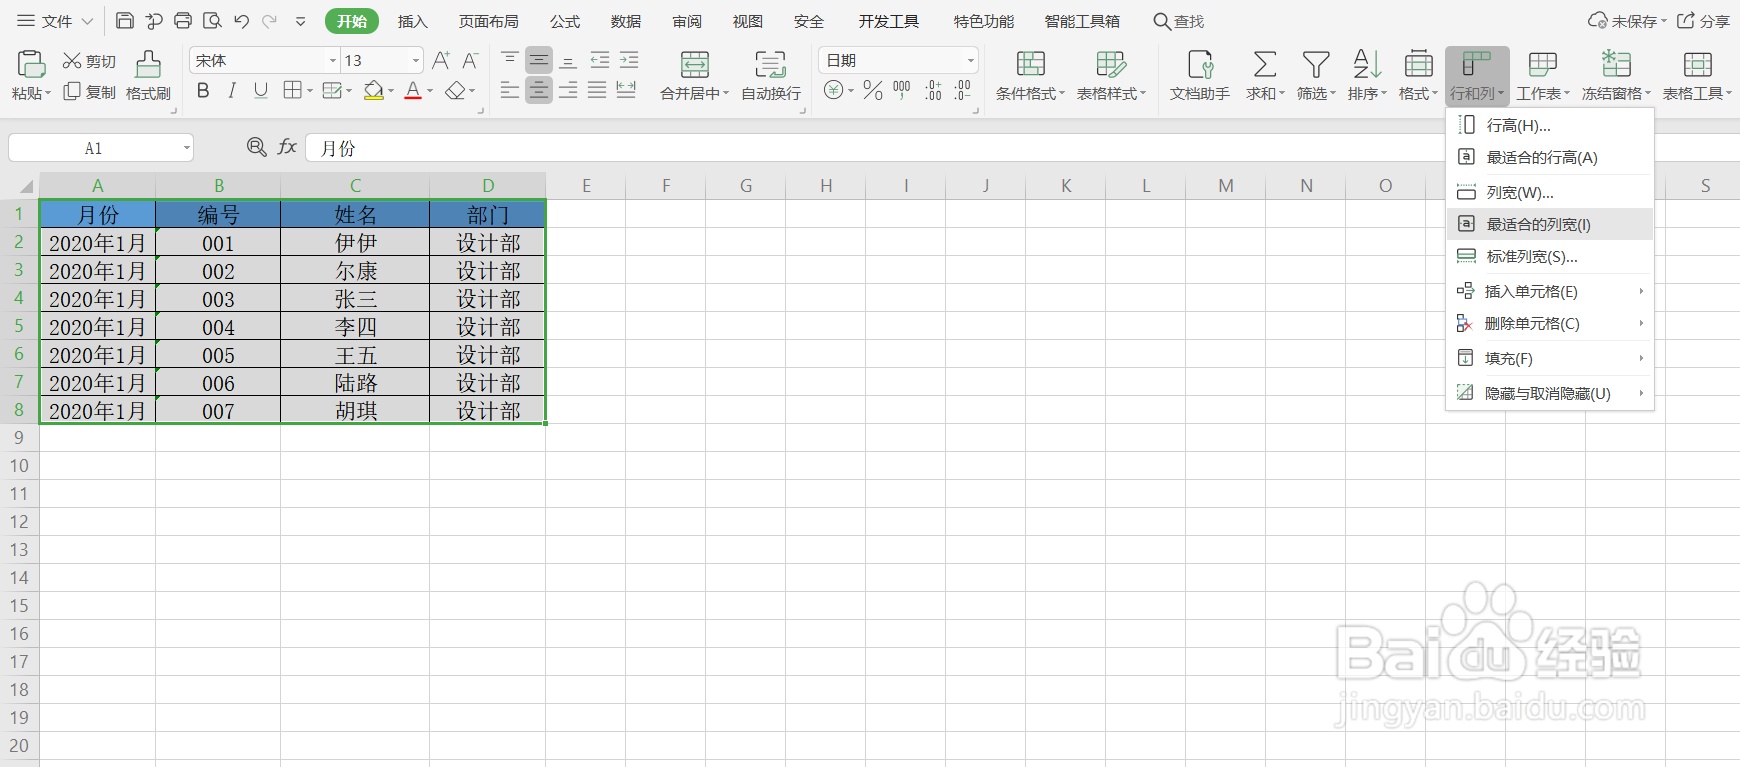This screenshot has width=1740, height=767.
Task: Toggle bottom vertical alignment
Action: click(x=568, y=61)
